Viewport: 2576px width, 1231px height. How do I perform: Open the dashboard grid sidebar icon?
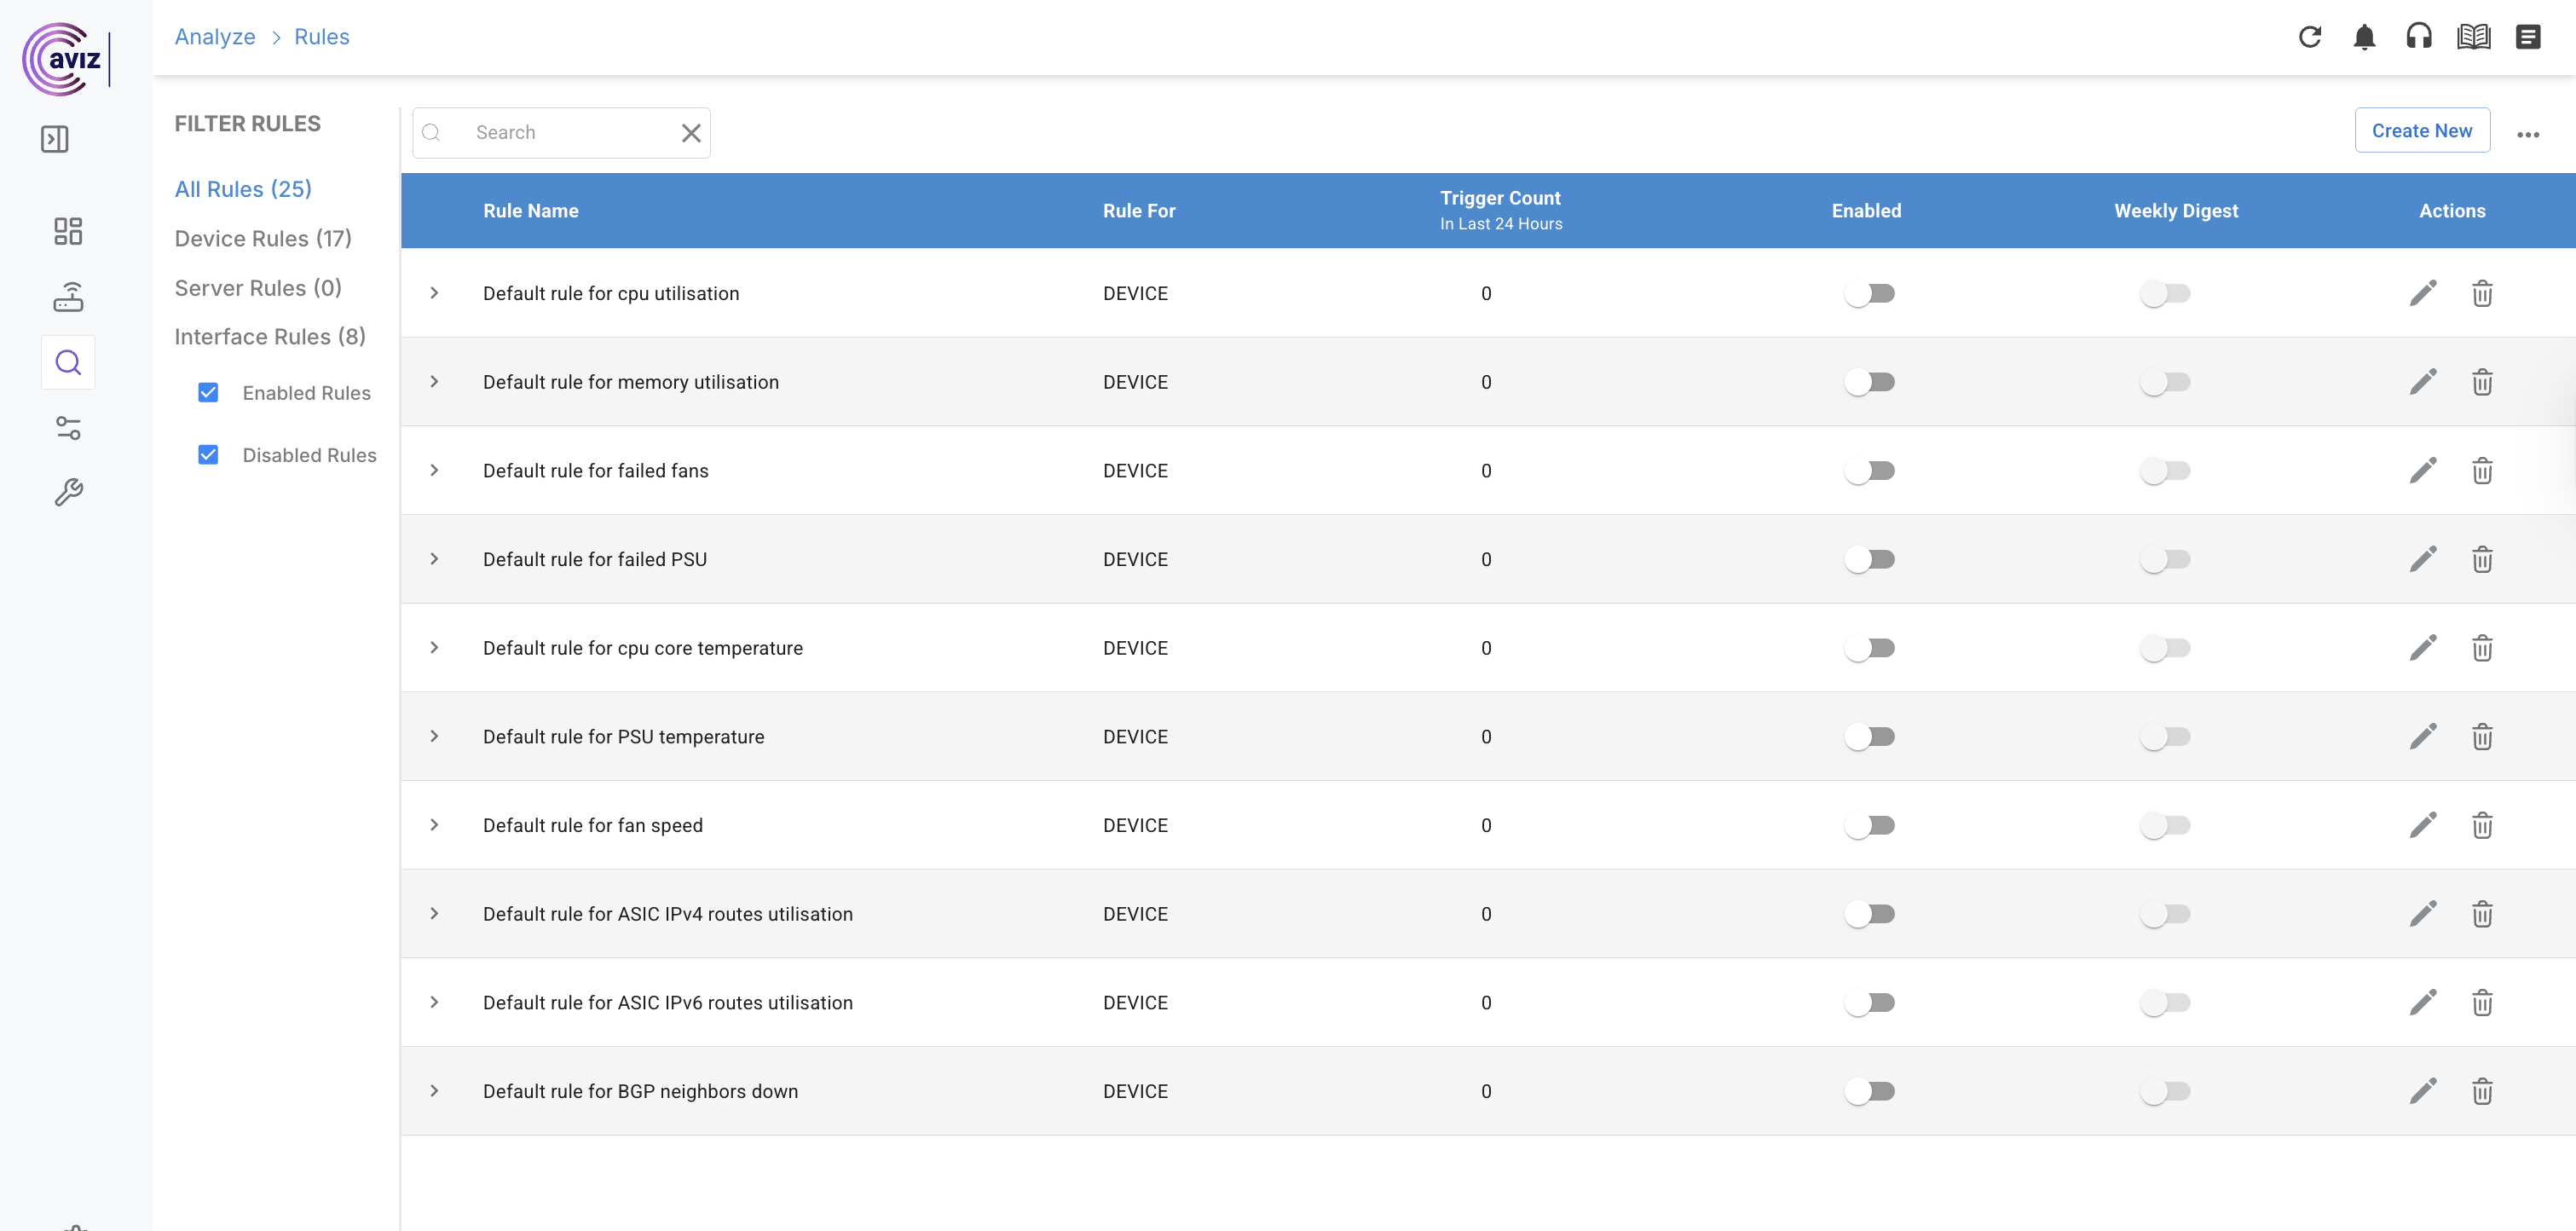[x=68, y=232]
